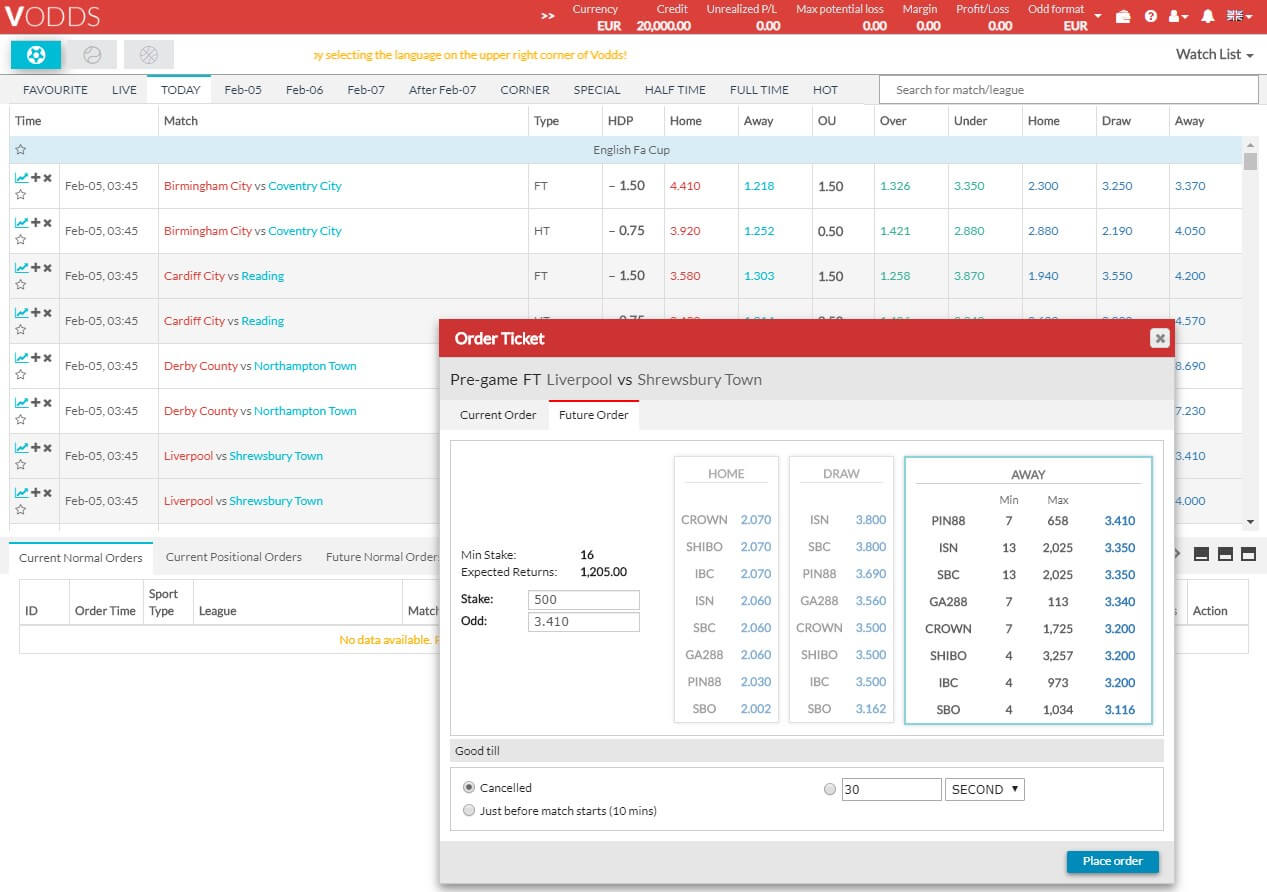The width and height of the screenshot is (1267, 892).
Task: Open the notifications bell
Action: (x=1207, y=17)
